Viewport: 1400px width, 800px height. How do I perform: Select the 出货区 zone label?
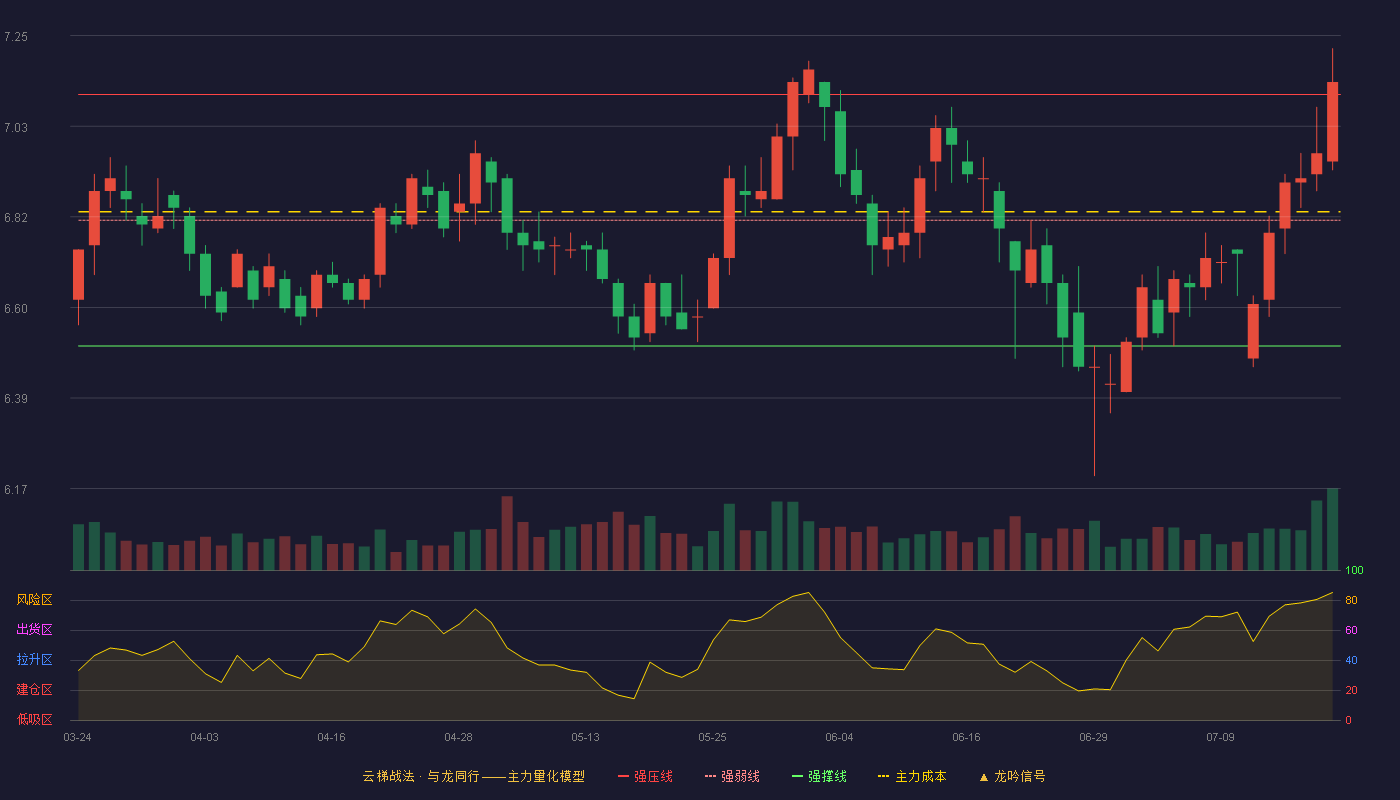coord(34,630)
